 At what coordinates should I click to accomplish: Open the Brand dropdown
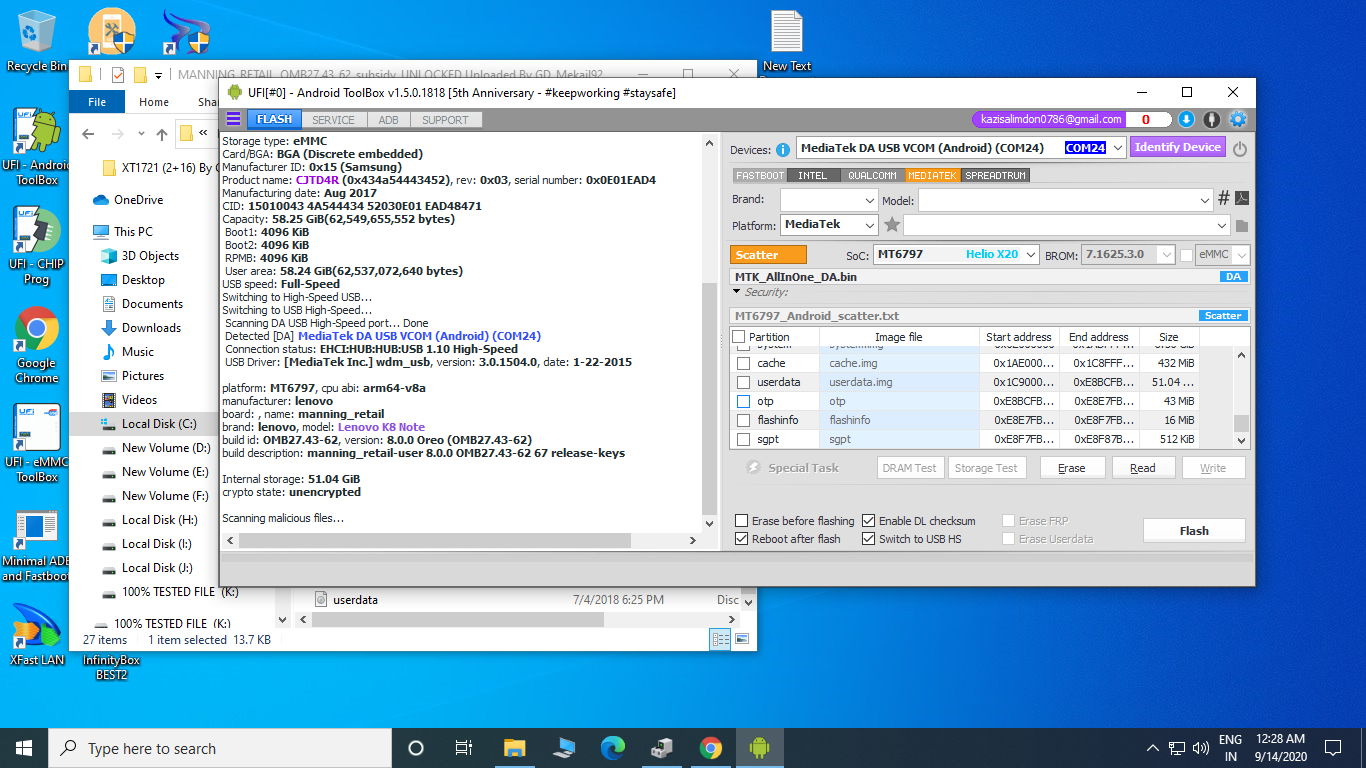(x=869, y=200)
